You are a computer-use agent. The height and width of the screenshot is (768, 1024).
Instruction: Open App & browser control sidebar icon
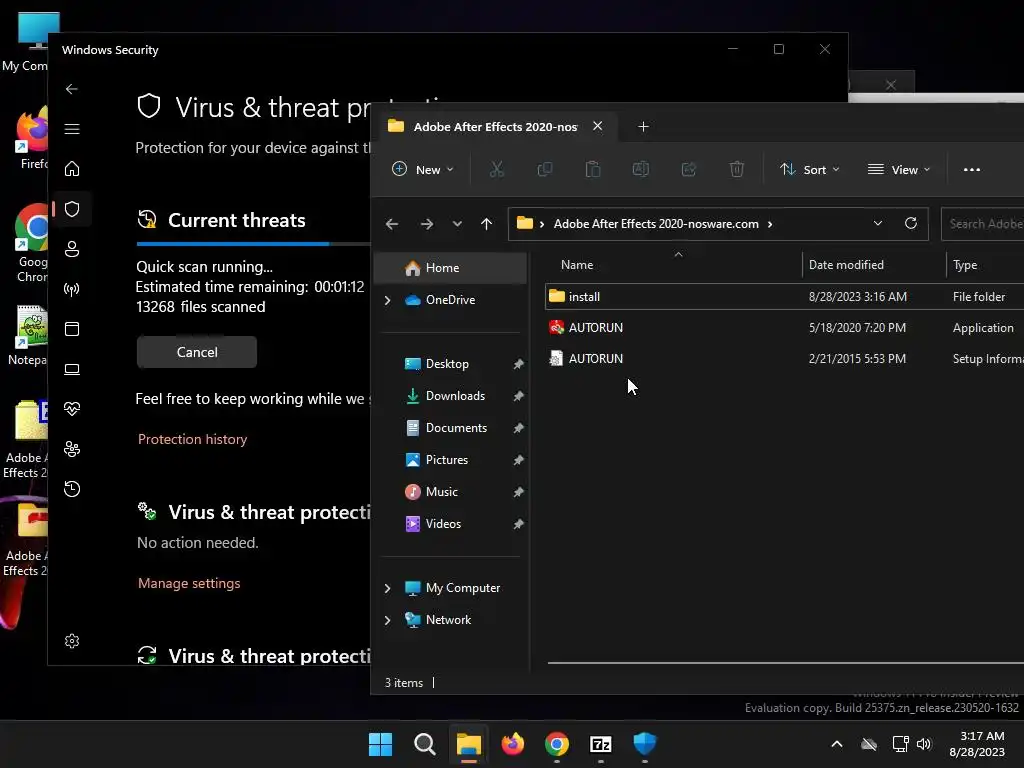pyautogui.click(x=72, y=329)
